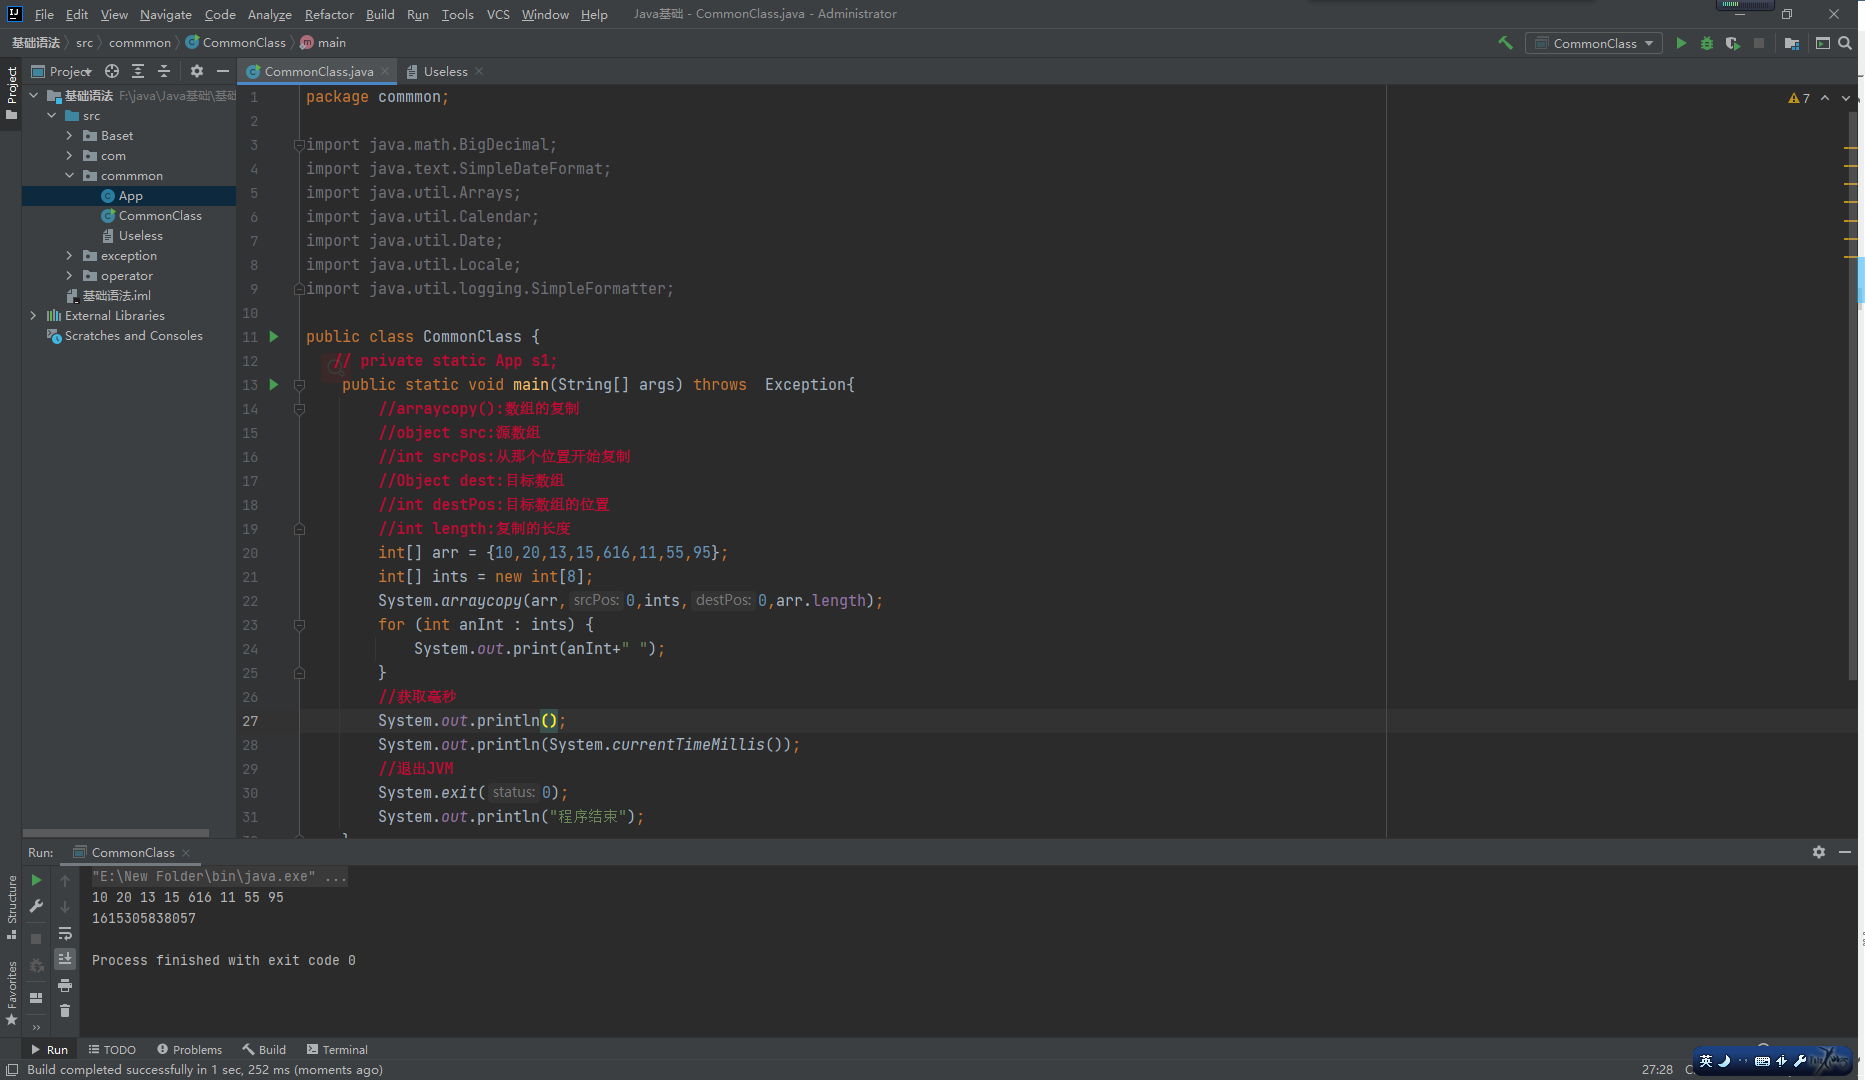Restore layout icon in Run panel
This screenshot has width=1865, height=1080.
[36, 997]
